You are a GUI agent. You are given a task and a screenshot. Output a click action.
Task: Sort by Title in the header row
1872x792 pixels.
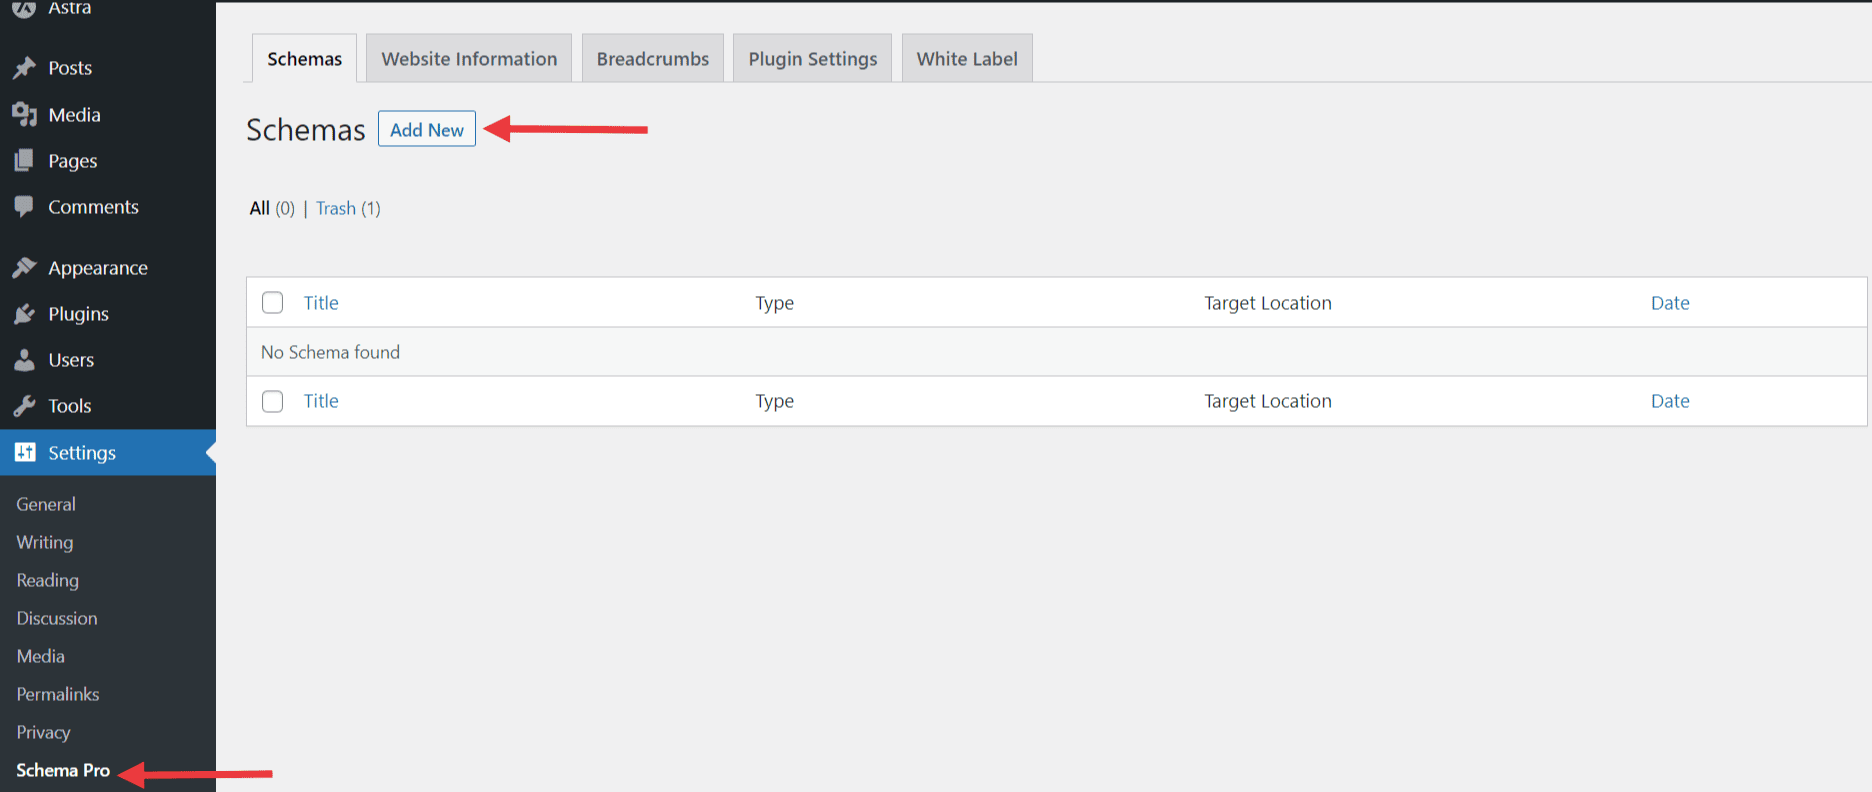tap(321, 303)
